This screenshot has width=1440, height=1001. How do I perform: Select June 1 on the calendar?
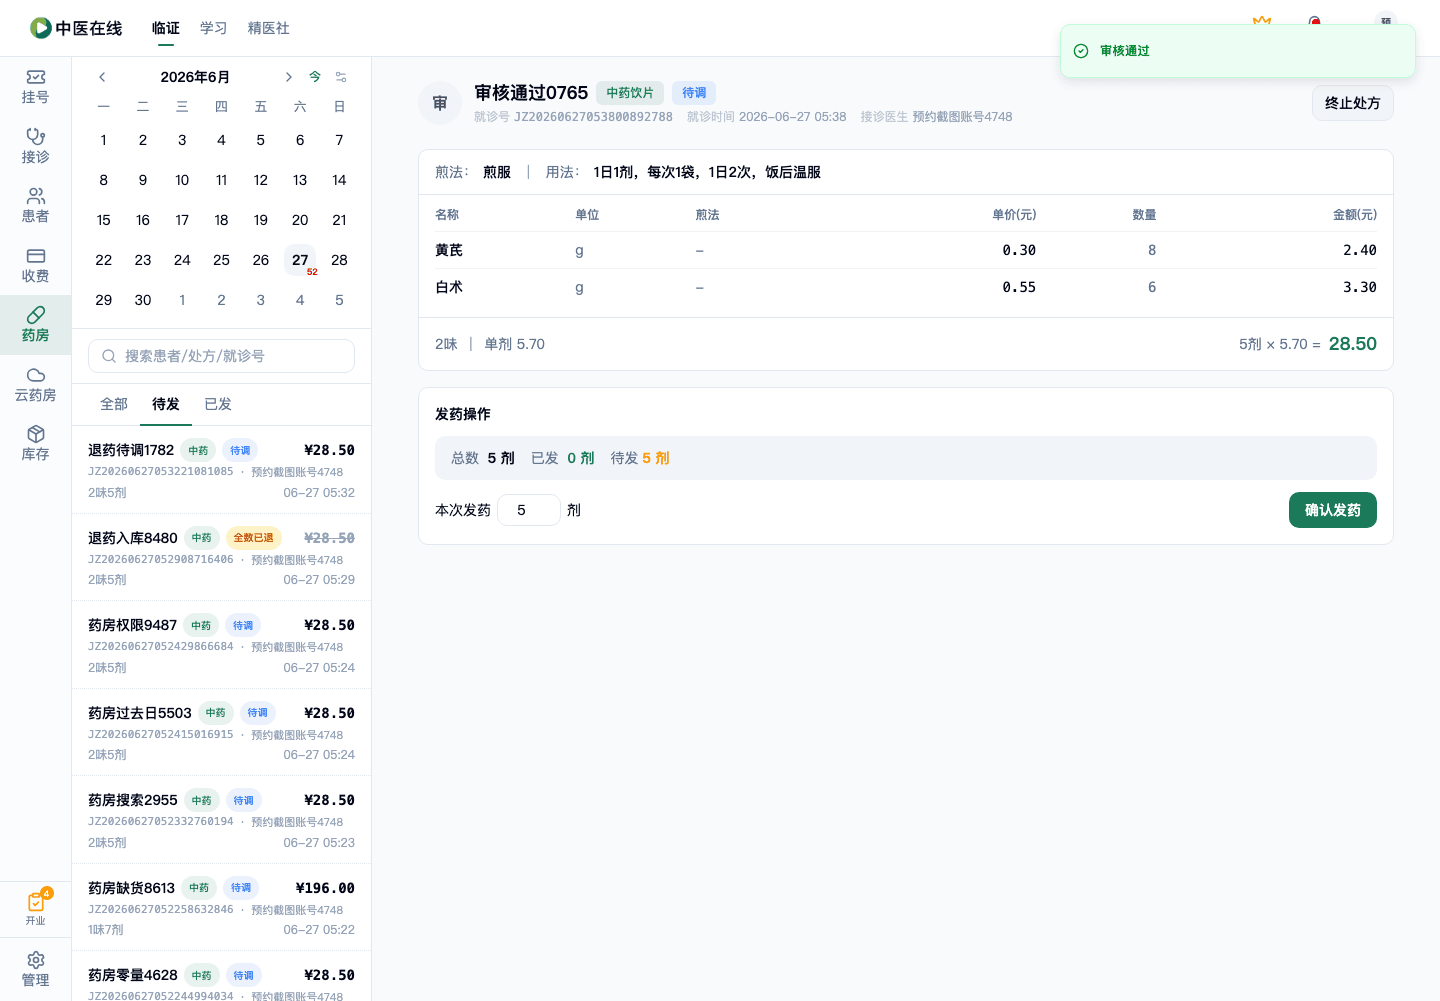click(104, 140)
